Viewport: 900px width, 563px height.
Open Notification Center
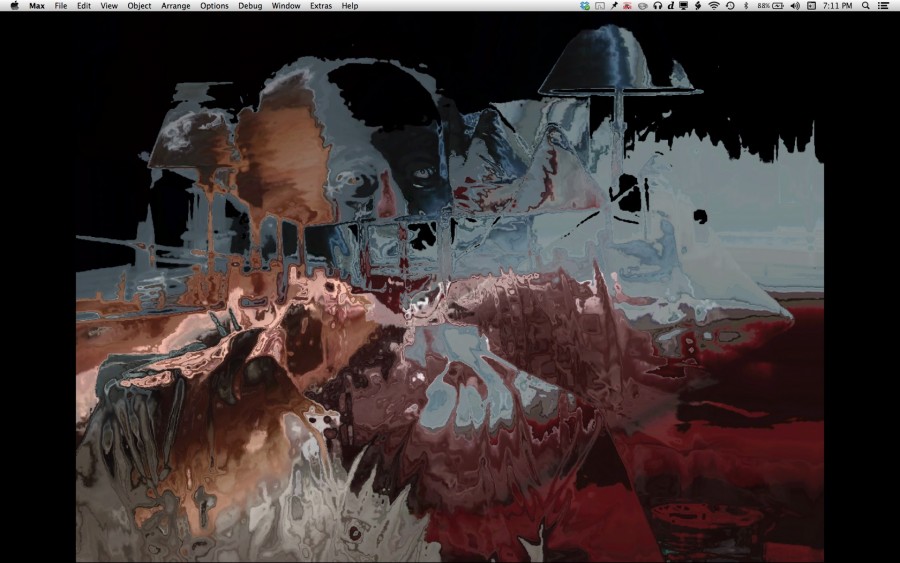click(x=884, y=6)
